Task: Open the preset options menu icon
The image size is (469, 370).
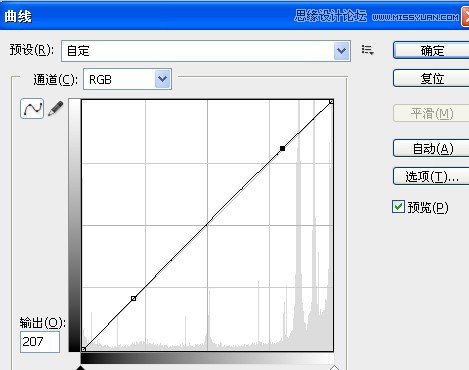Action: pyautogui.click(x=368, y=50)
